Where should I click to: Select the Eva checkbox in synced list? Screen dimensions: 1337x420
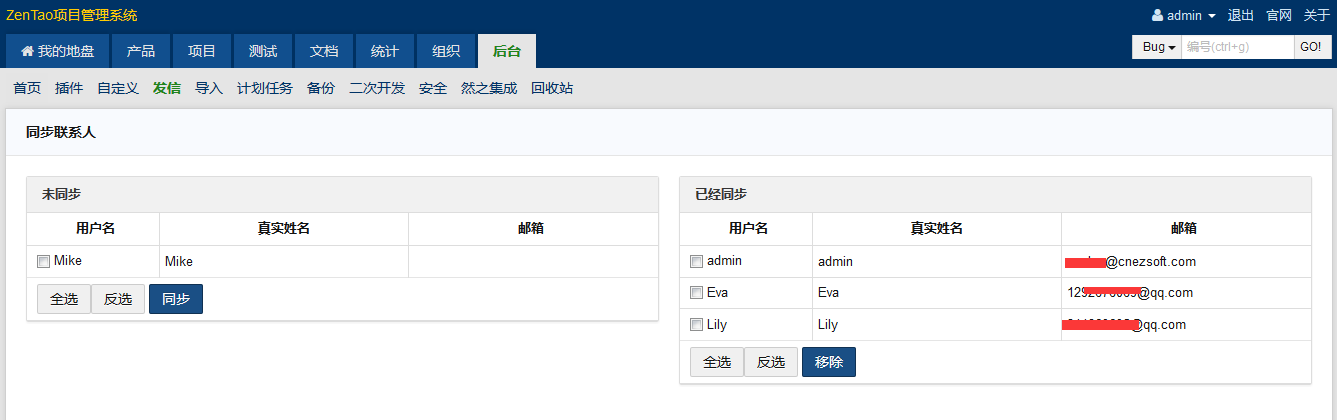[696, 293]
